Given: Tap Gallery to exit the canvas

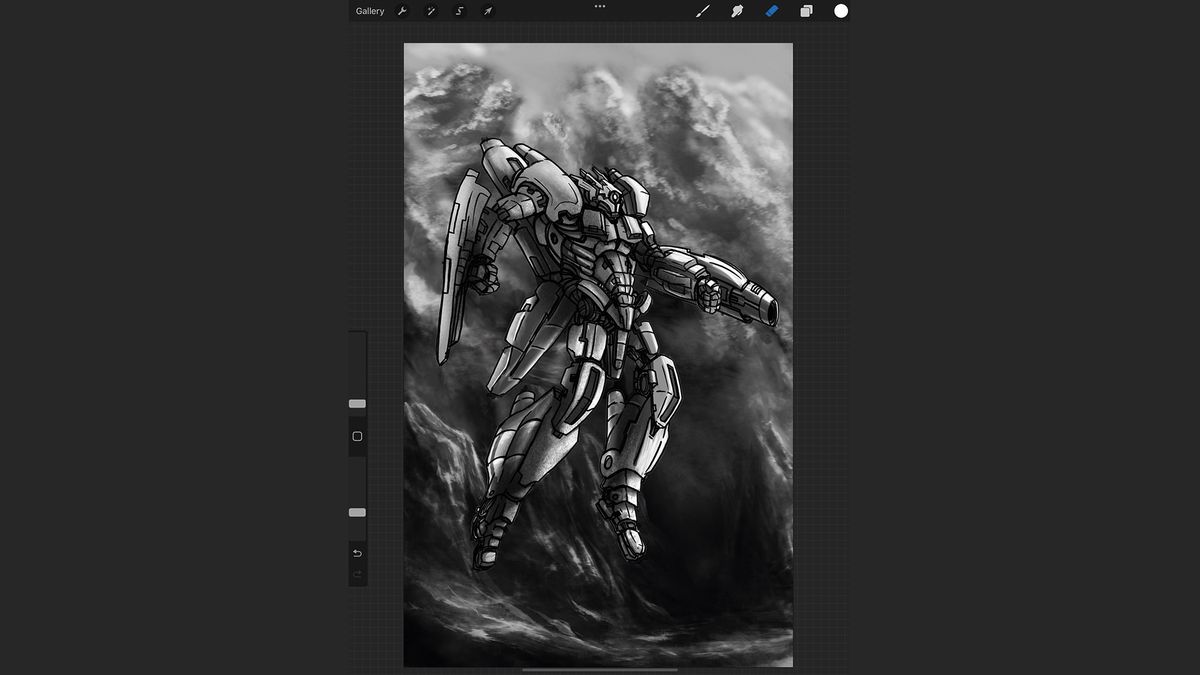Looking at the screenshot, I should [369, 11].
